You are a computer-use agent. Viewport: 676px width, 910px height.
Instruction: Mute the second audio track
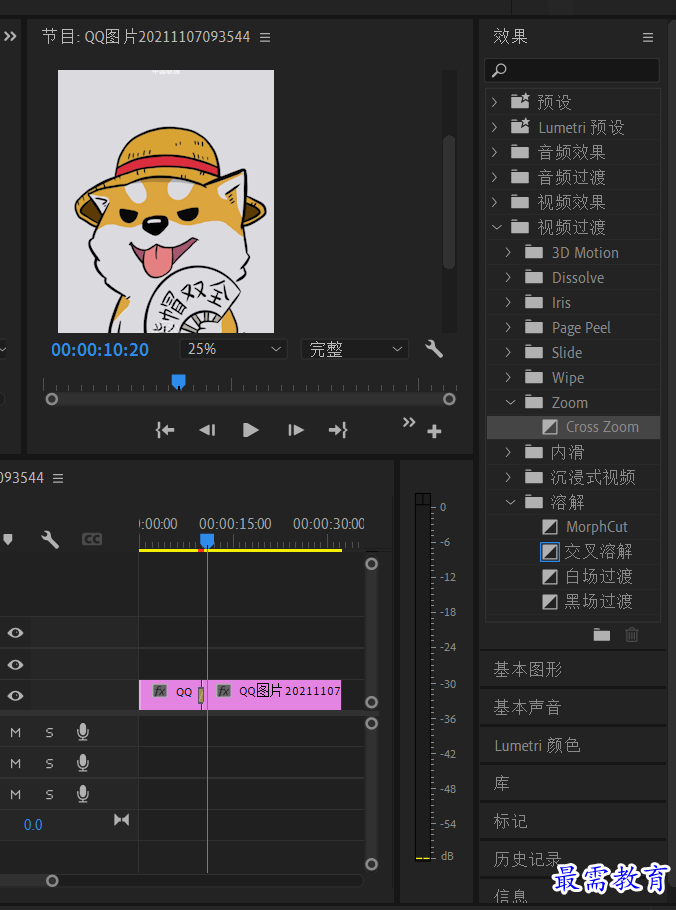coord(16,763)
